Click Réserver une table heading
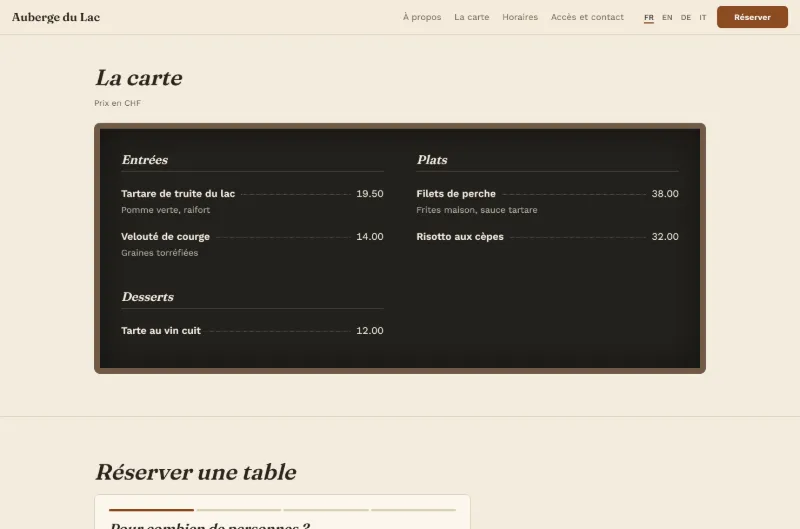 tap(195, 472)
